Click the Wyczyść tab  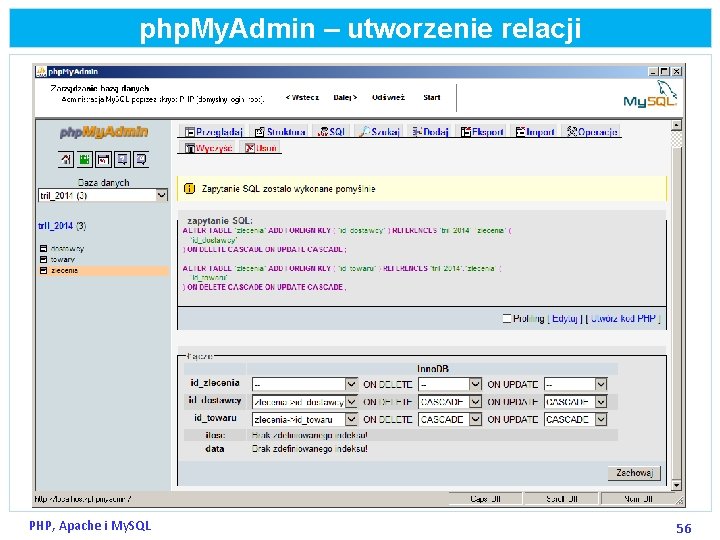(209, 148)
